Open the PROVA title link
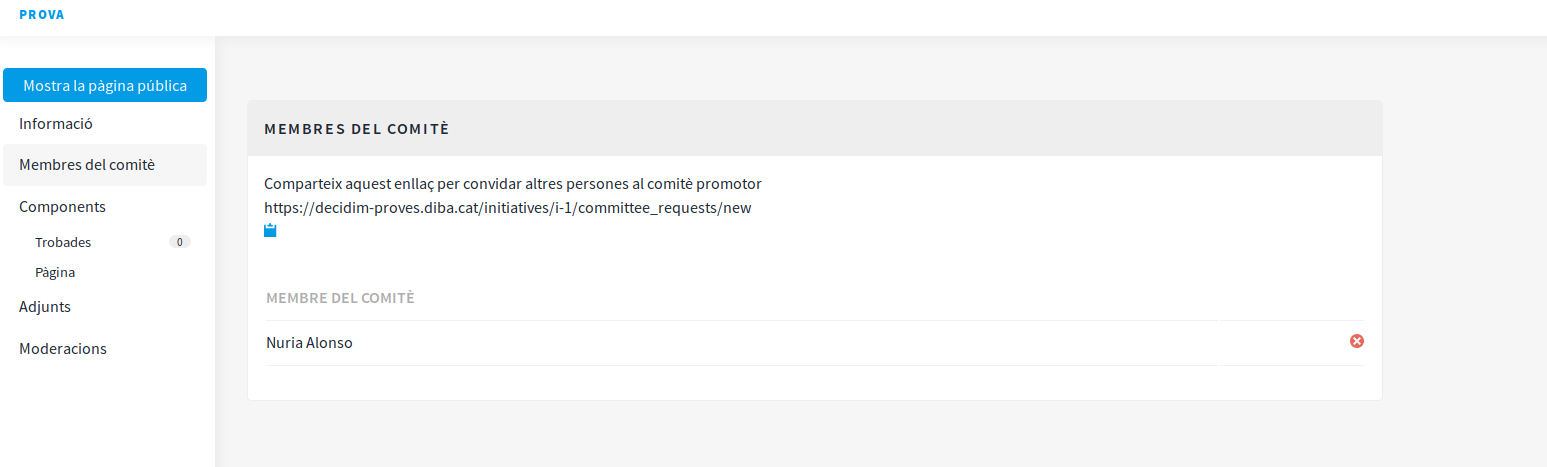The width and height of the screenshot is (1547, 467). (x=42, y=15)
